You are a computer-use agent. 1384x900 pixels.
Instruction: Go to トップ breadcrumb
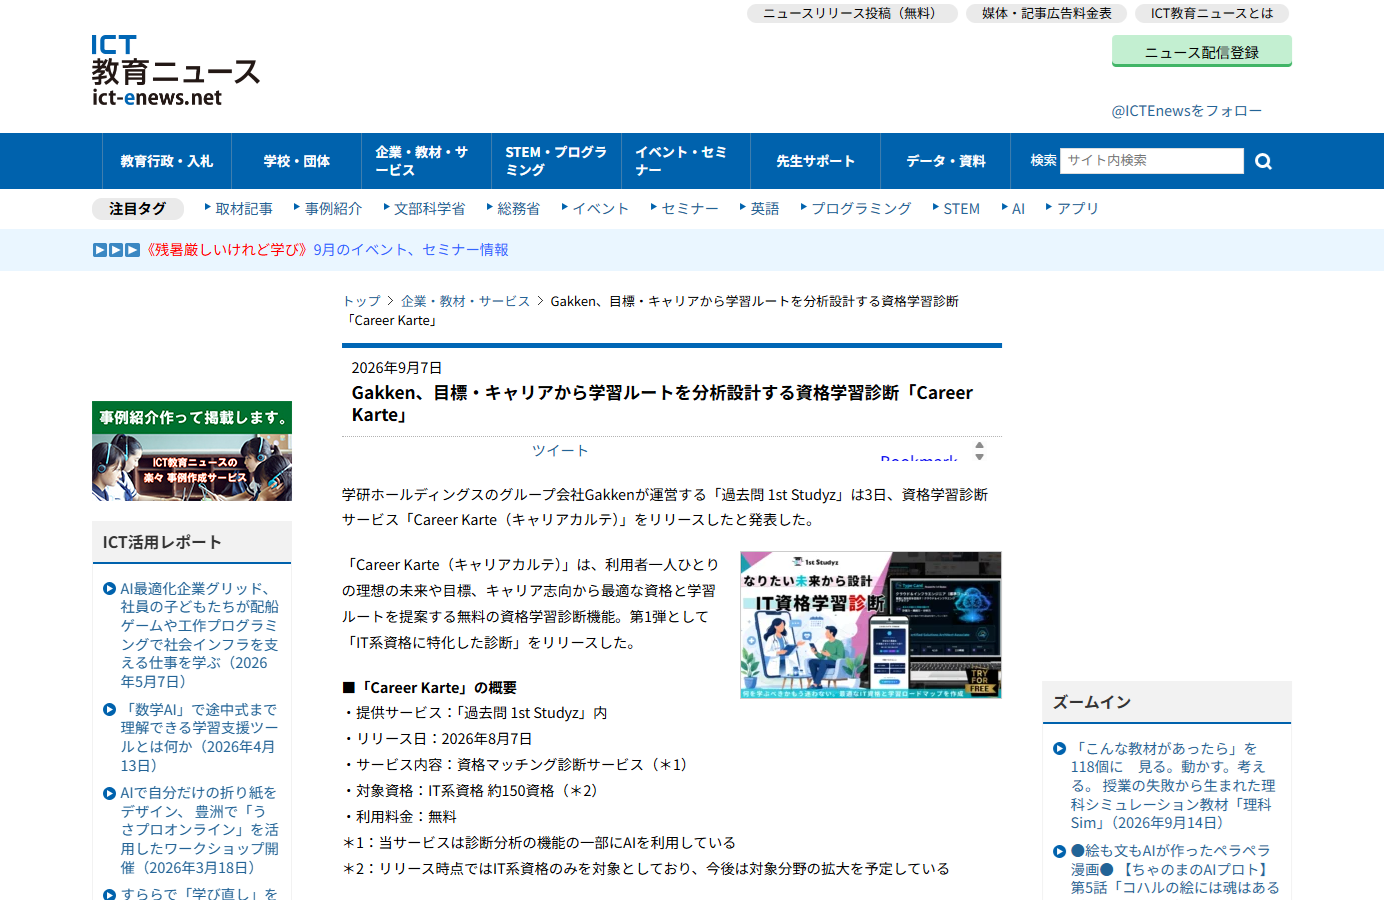click(361, 301)
